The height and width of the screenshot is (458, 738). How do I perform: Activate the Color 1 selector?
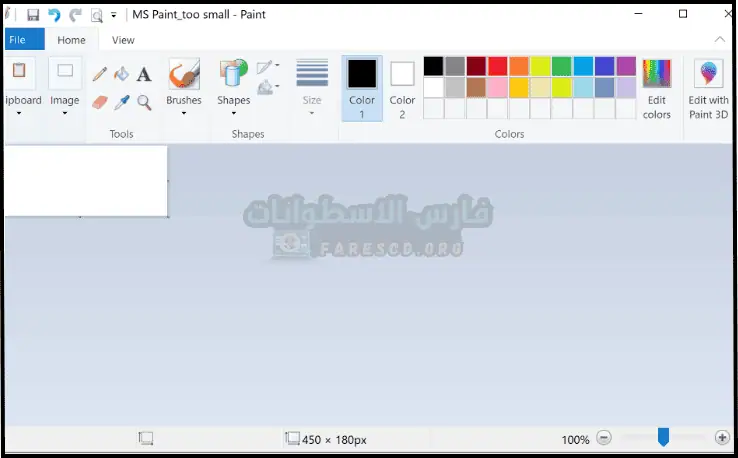pos(362,88)
